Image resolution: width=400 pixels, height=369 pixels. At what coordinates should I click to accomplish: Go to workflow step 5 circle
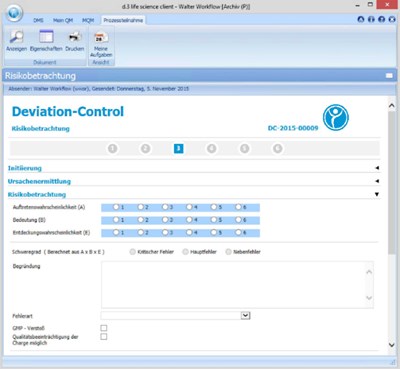coord(245,148)
